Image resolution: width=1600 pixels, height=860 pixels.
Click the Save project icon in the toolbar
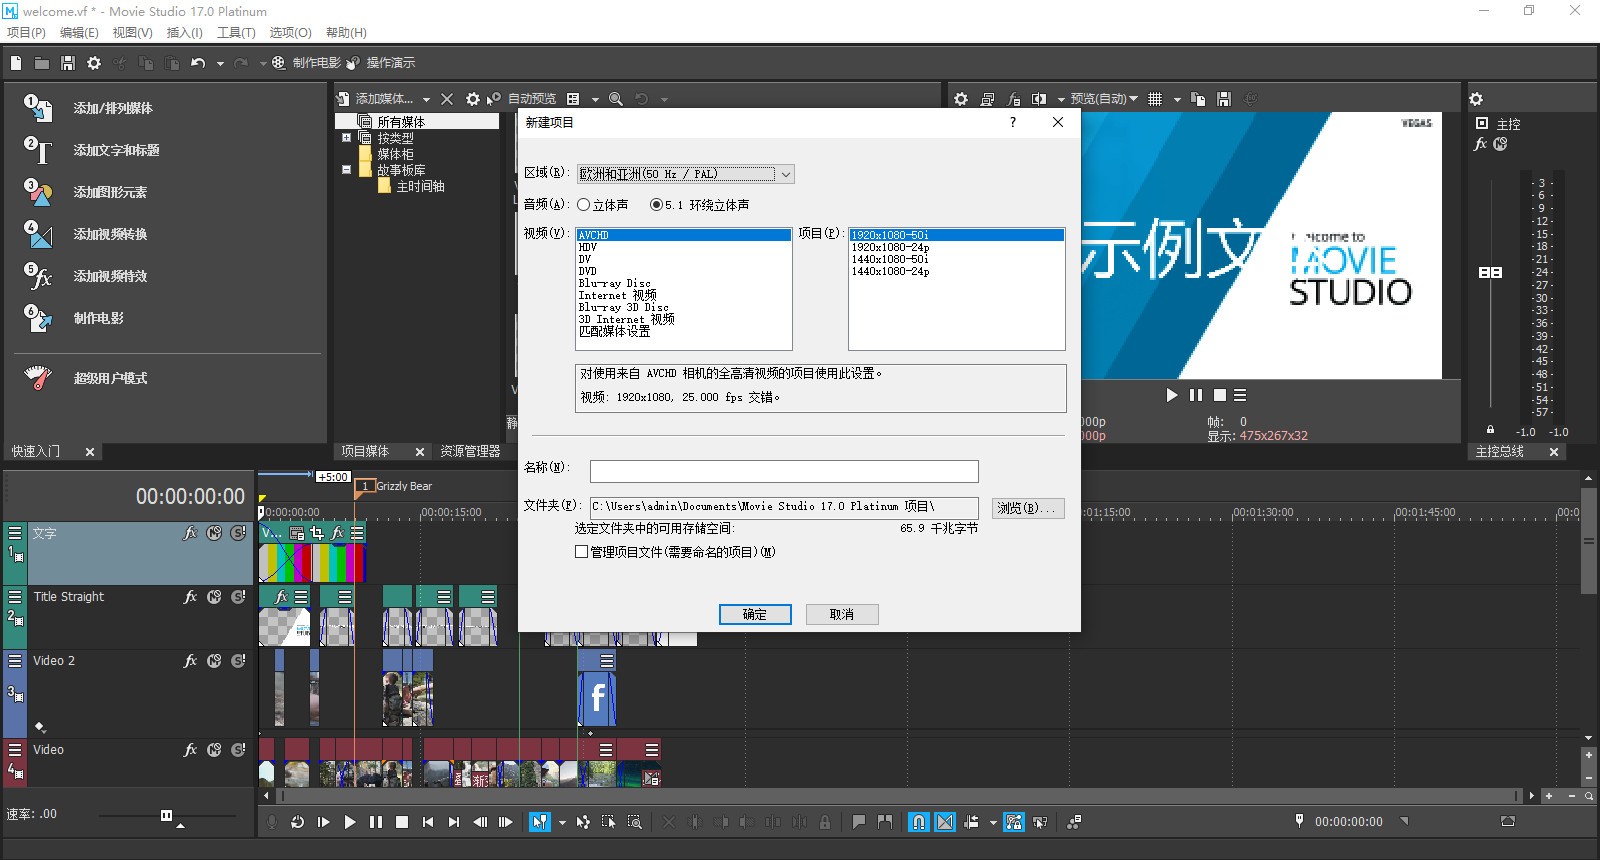coord(68,63)
